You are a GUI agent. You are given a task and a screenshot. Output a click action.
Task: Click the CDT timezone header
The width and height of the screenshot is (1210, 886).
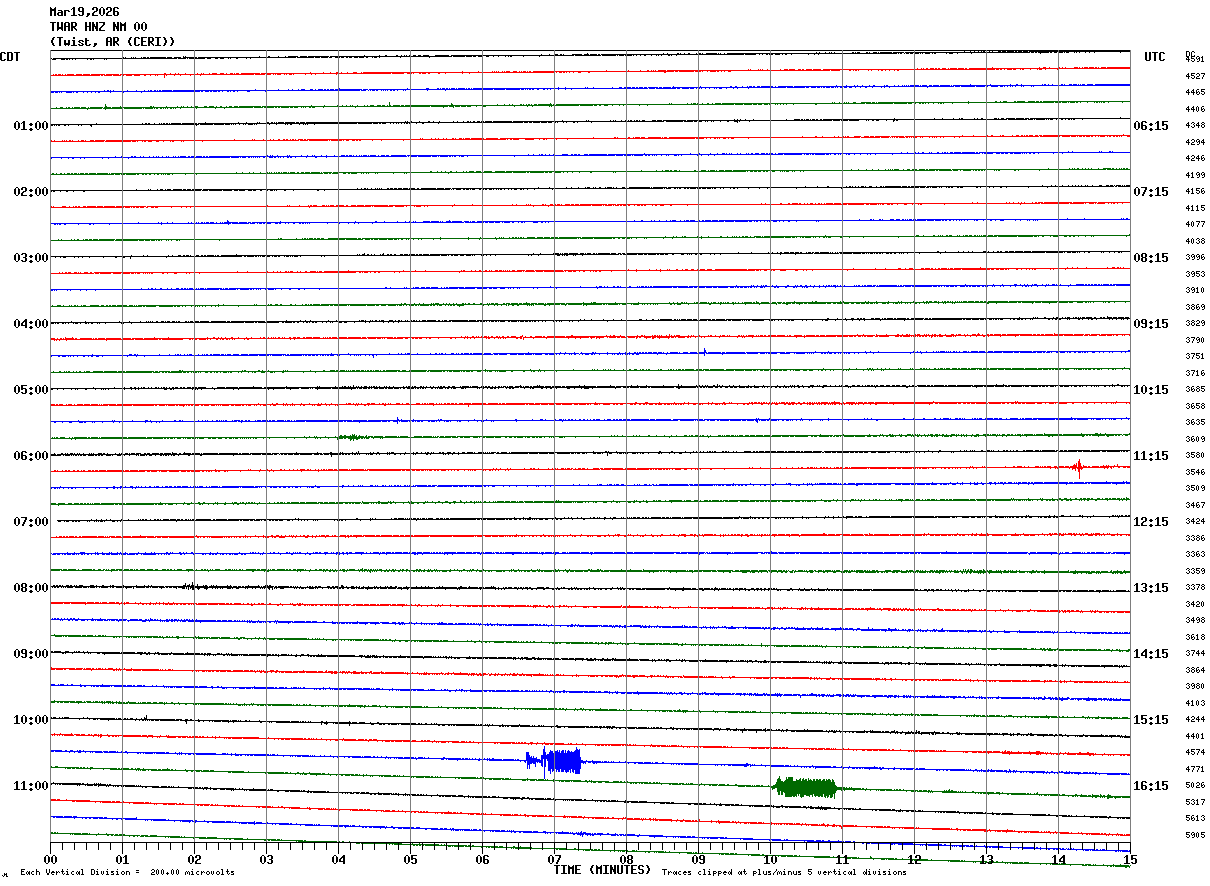(x=10, y=57)
